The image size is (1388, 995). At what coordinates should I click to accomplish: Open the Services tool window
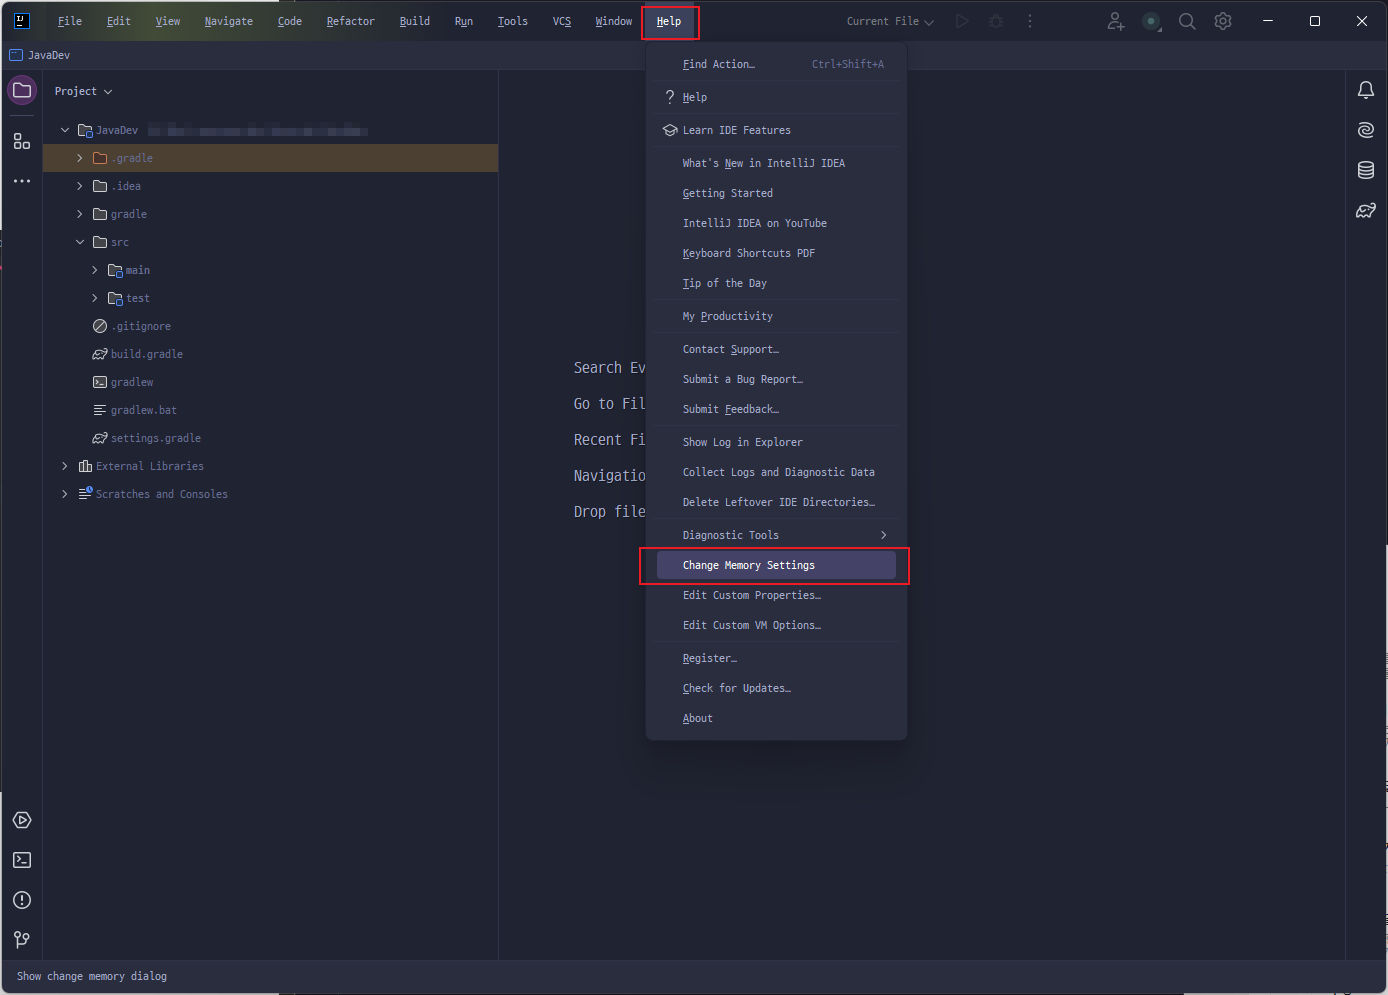click(22, 820)
